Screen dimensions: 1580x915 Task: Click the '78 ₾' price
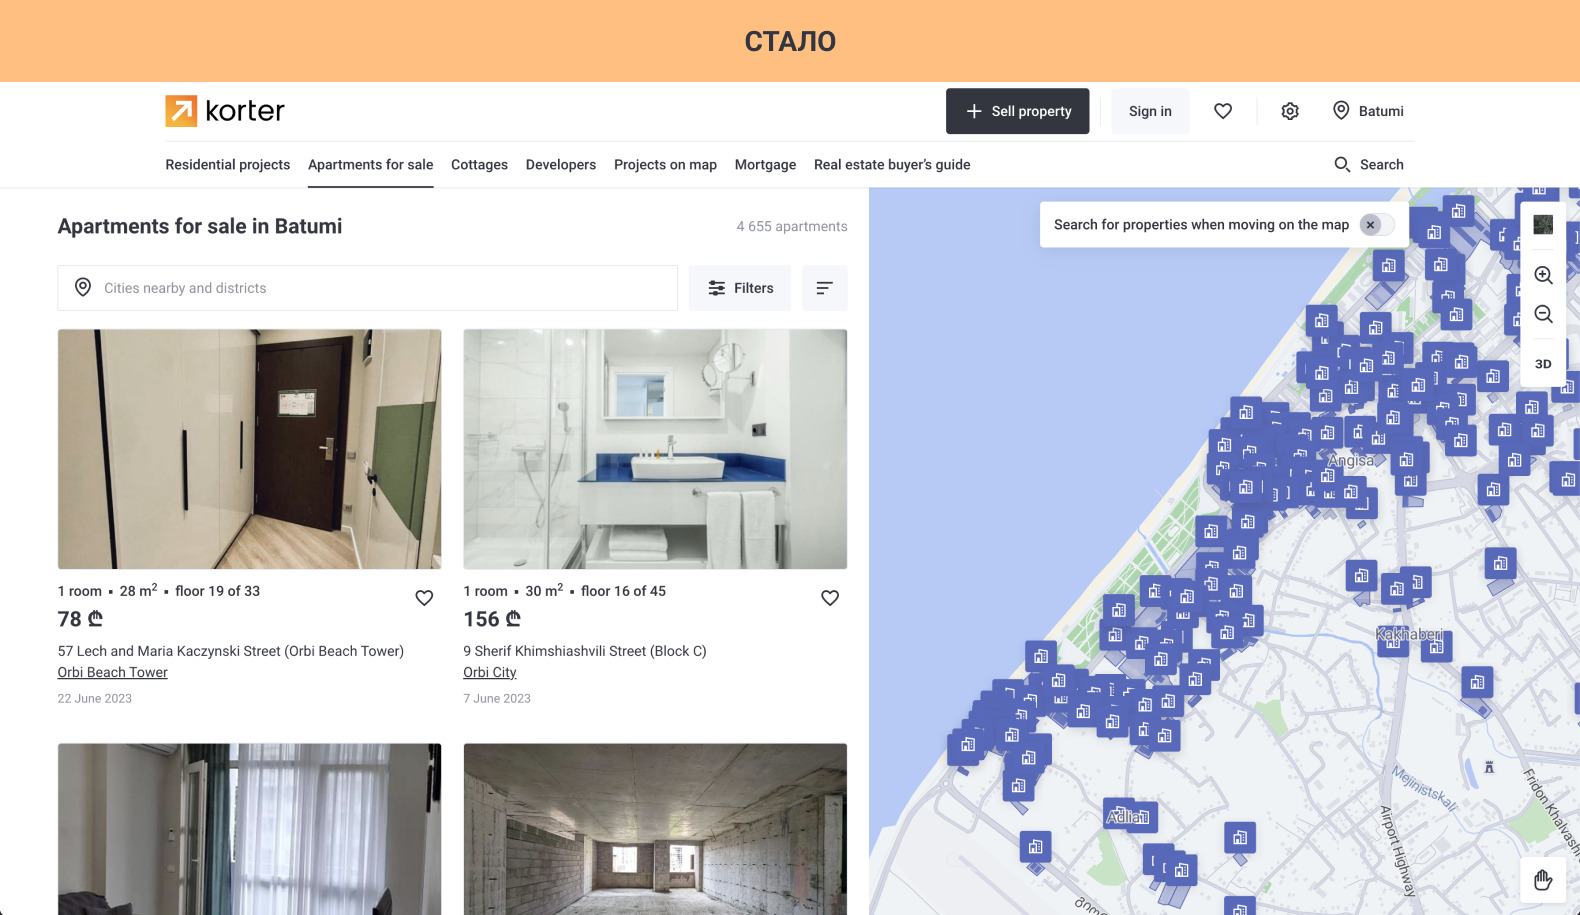[80, 619]
